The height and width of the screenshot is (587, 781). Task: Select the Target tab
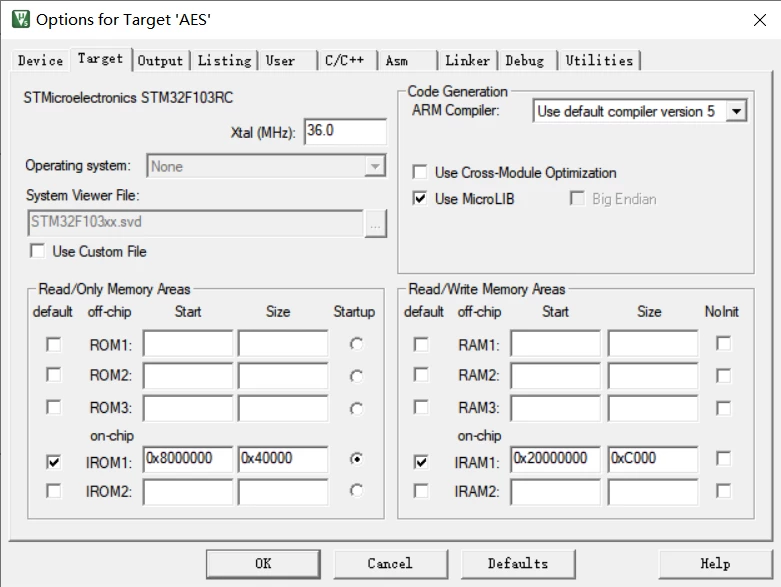[x=101, y=59]
